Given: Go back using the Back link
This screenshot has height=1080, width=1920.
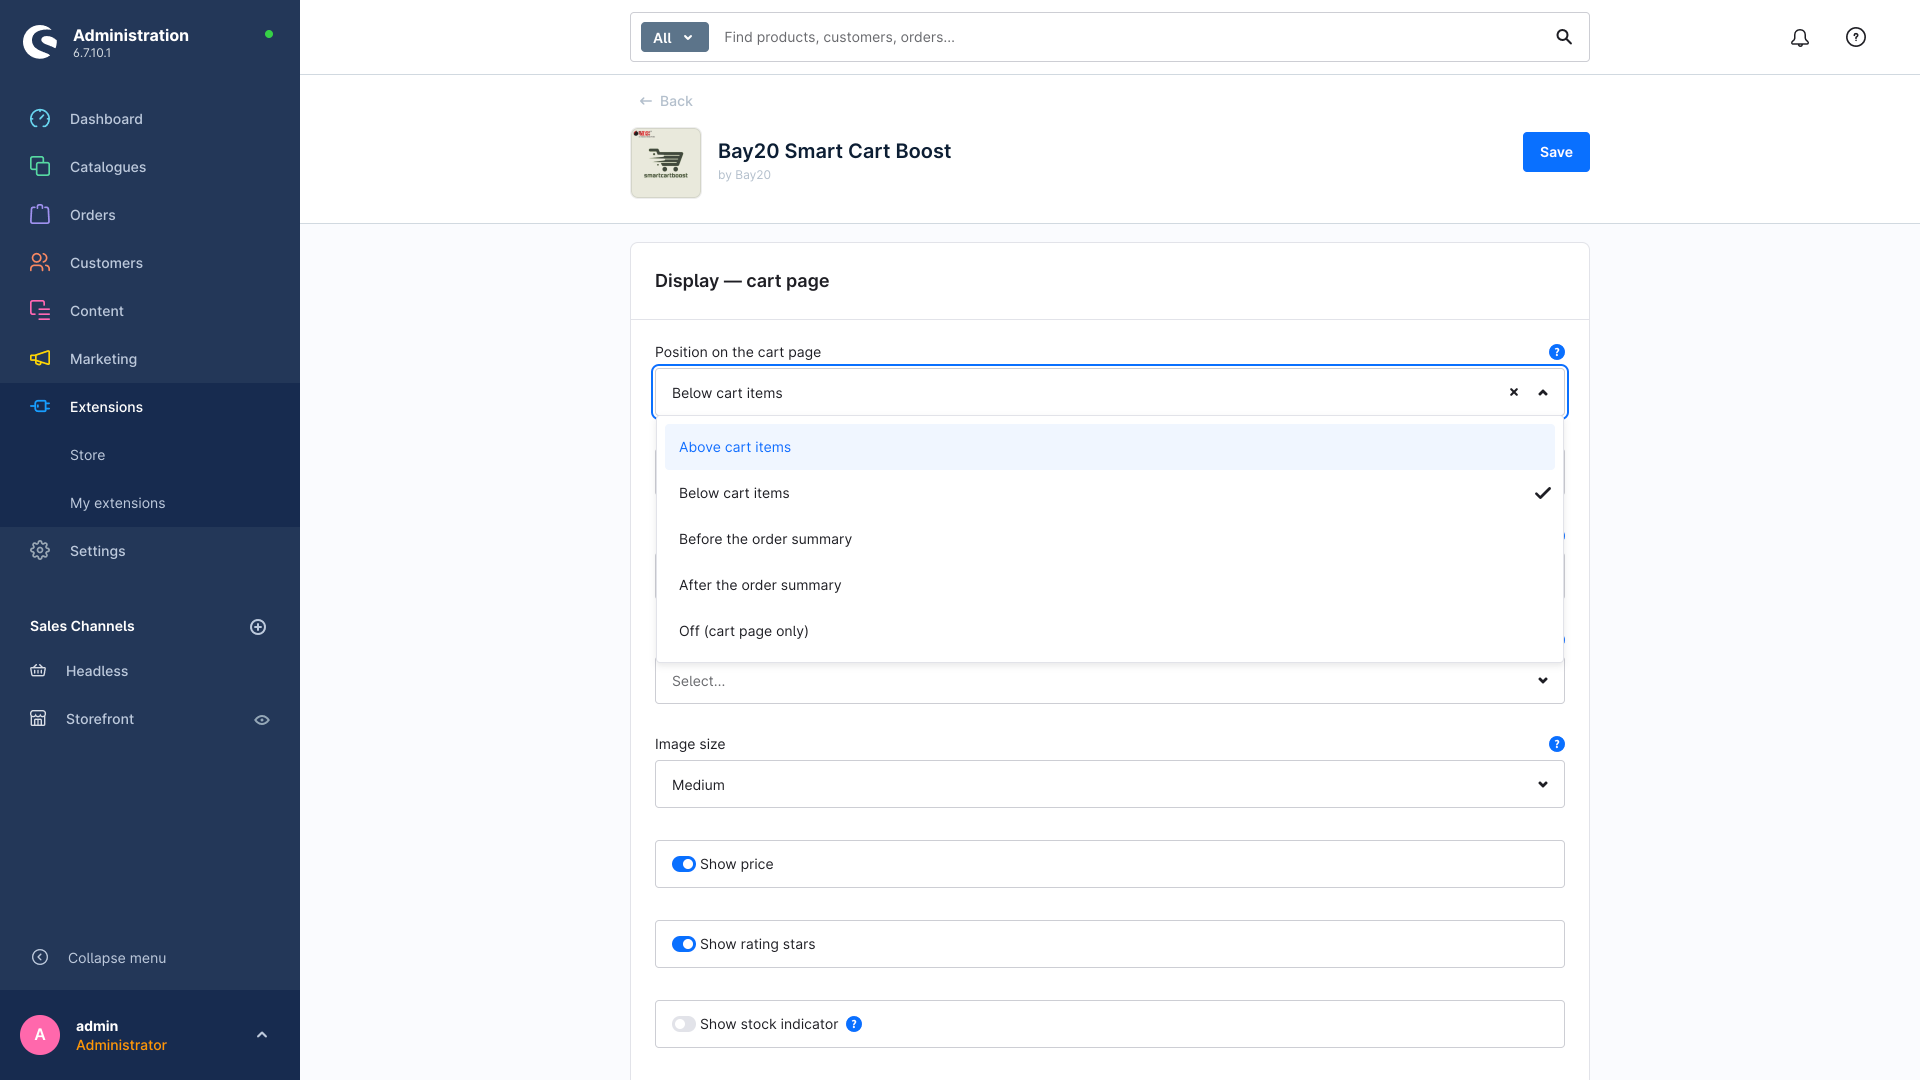Looking at the screenshot, I should 666,101.
